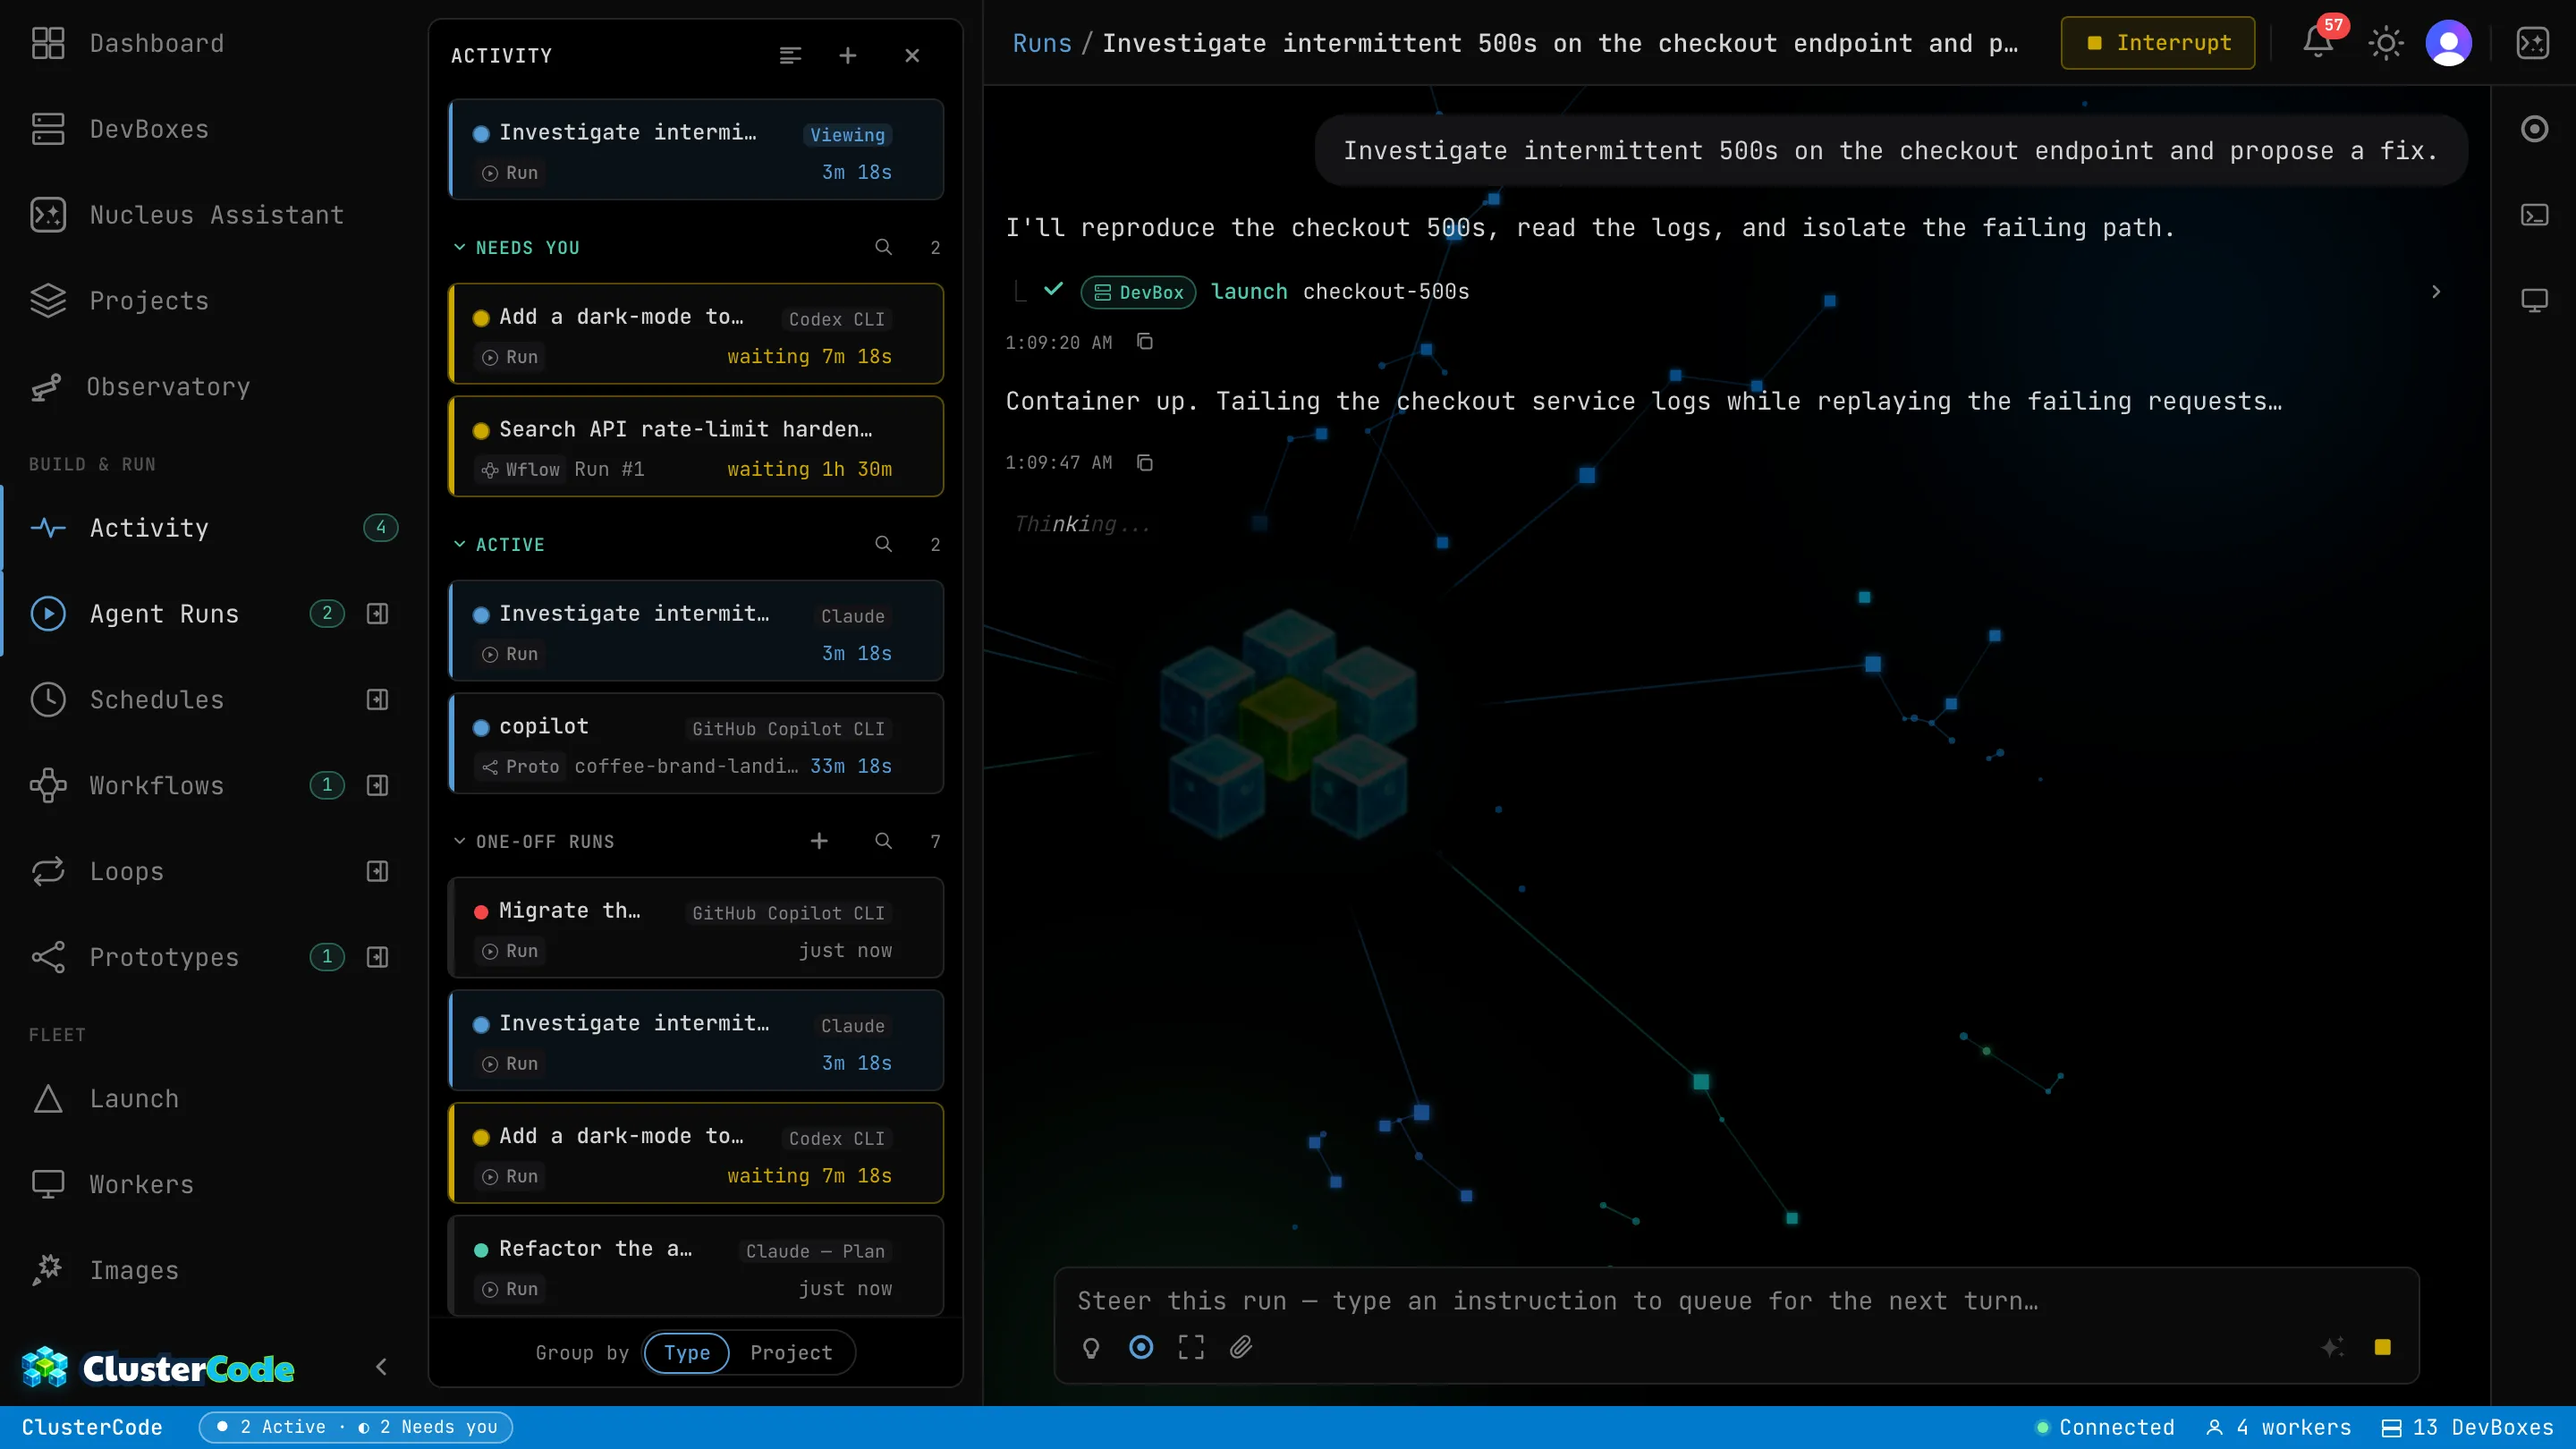Add a new one-off run with plus
This screenshot has width=2576, height=1449.
click(819, 841)
